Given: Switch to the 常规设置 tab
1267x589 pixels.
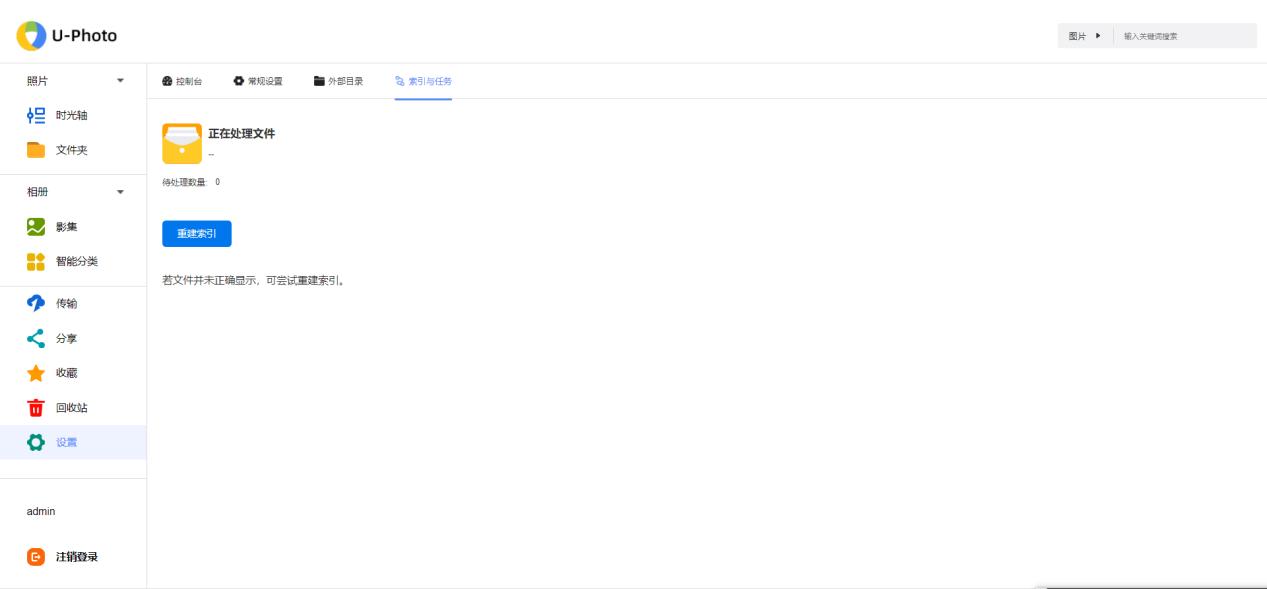Looking at the screenshot, I should coord(258,81).
